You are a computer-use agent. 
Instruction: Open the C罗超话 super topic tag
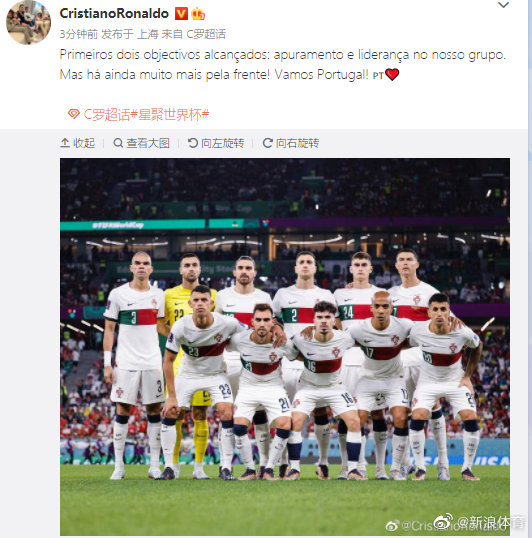107,115
